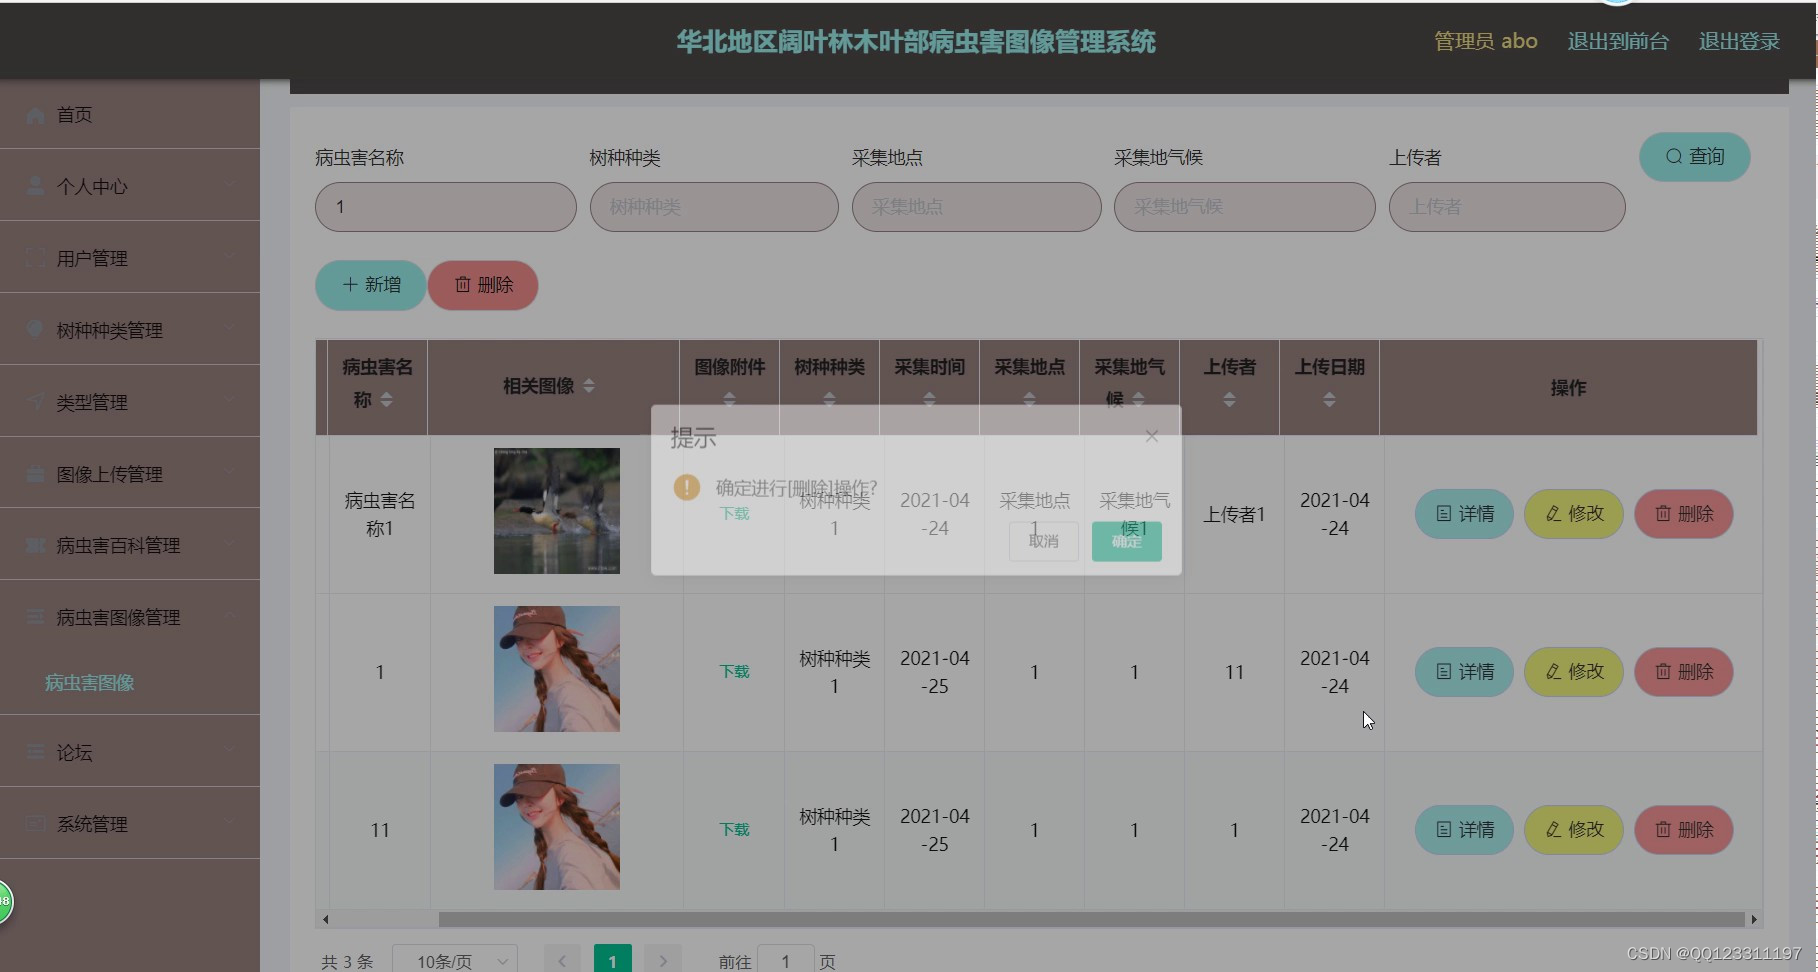Confirm deletion by clicking 确定

tap(1126, 541)
